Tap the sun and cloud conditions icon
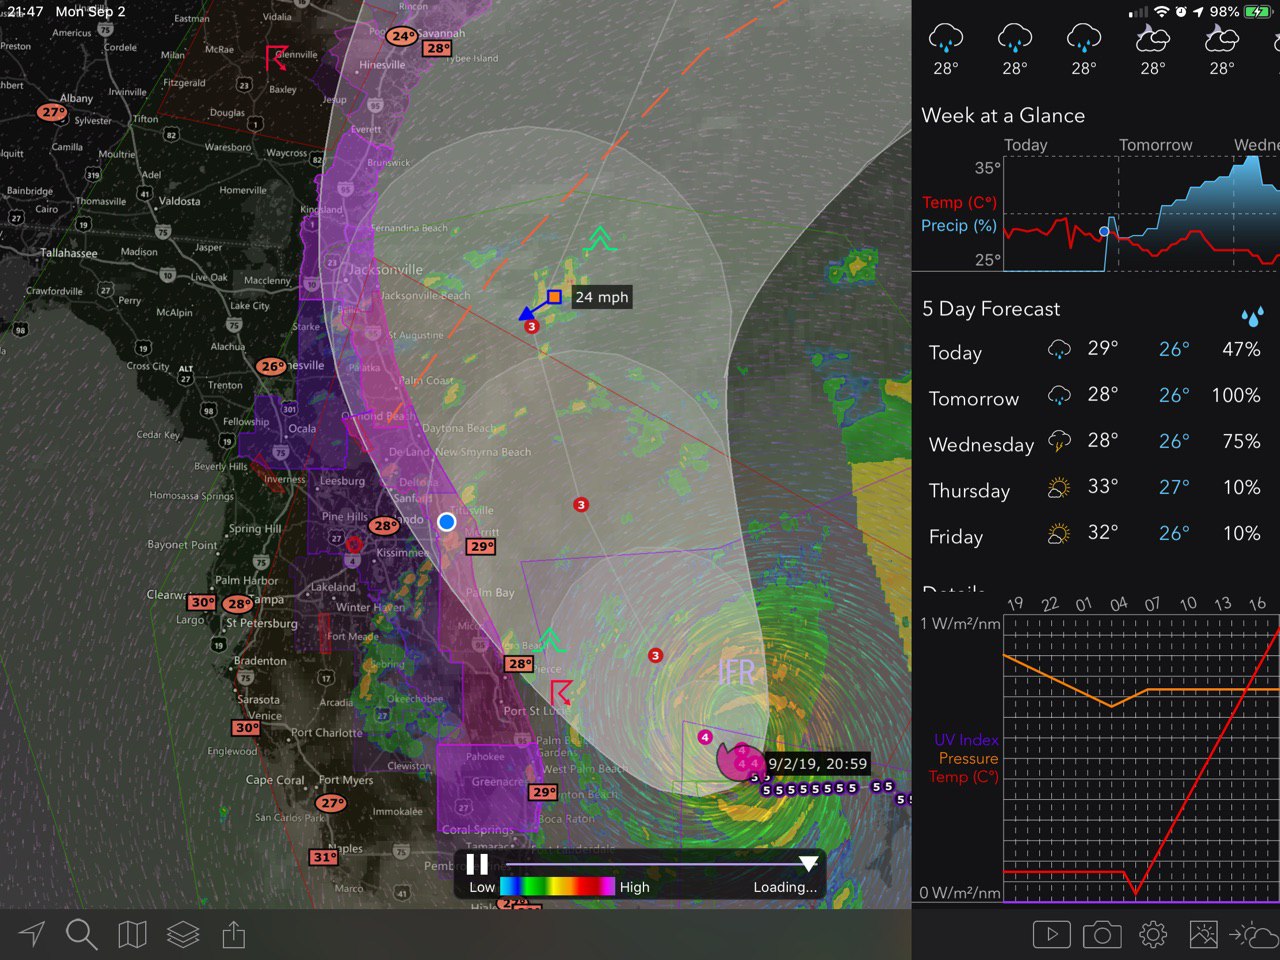1280x960 pixels. tap(1254, 934)
